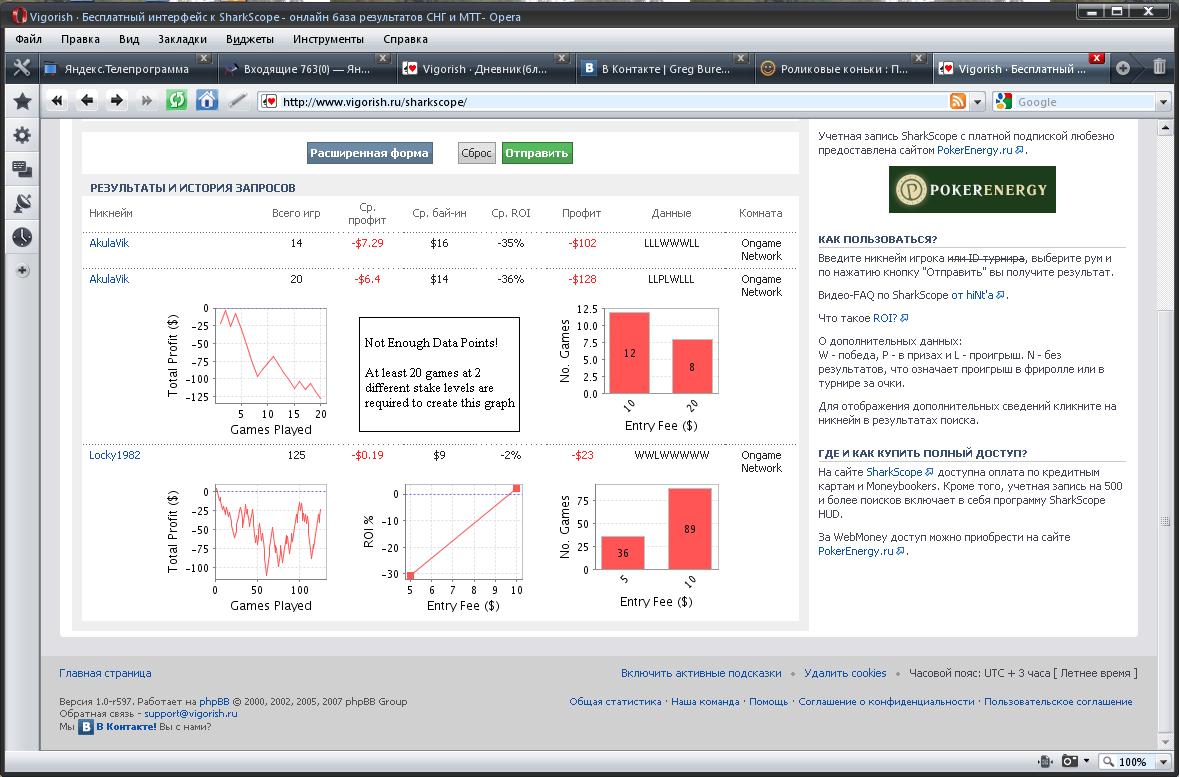The image size is (1179, 777).
Task: Click in the Google search field
Action: [1084, 102]
